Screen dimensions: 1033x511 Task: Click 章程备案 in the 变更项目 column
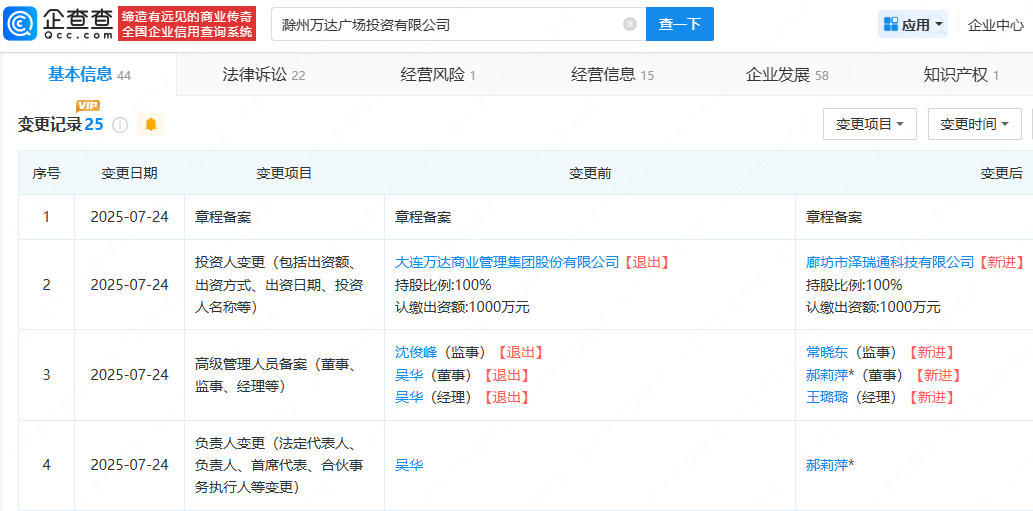[x=223, y=217]
